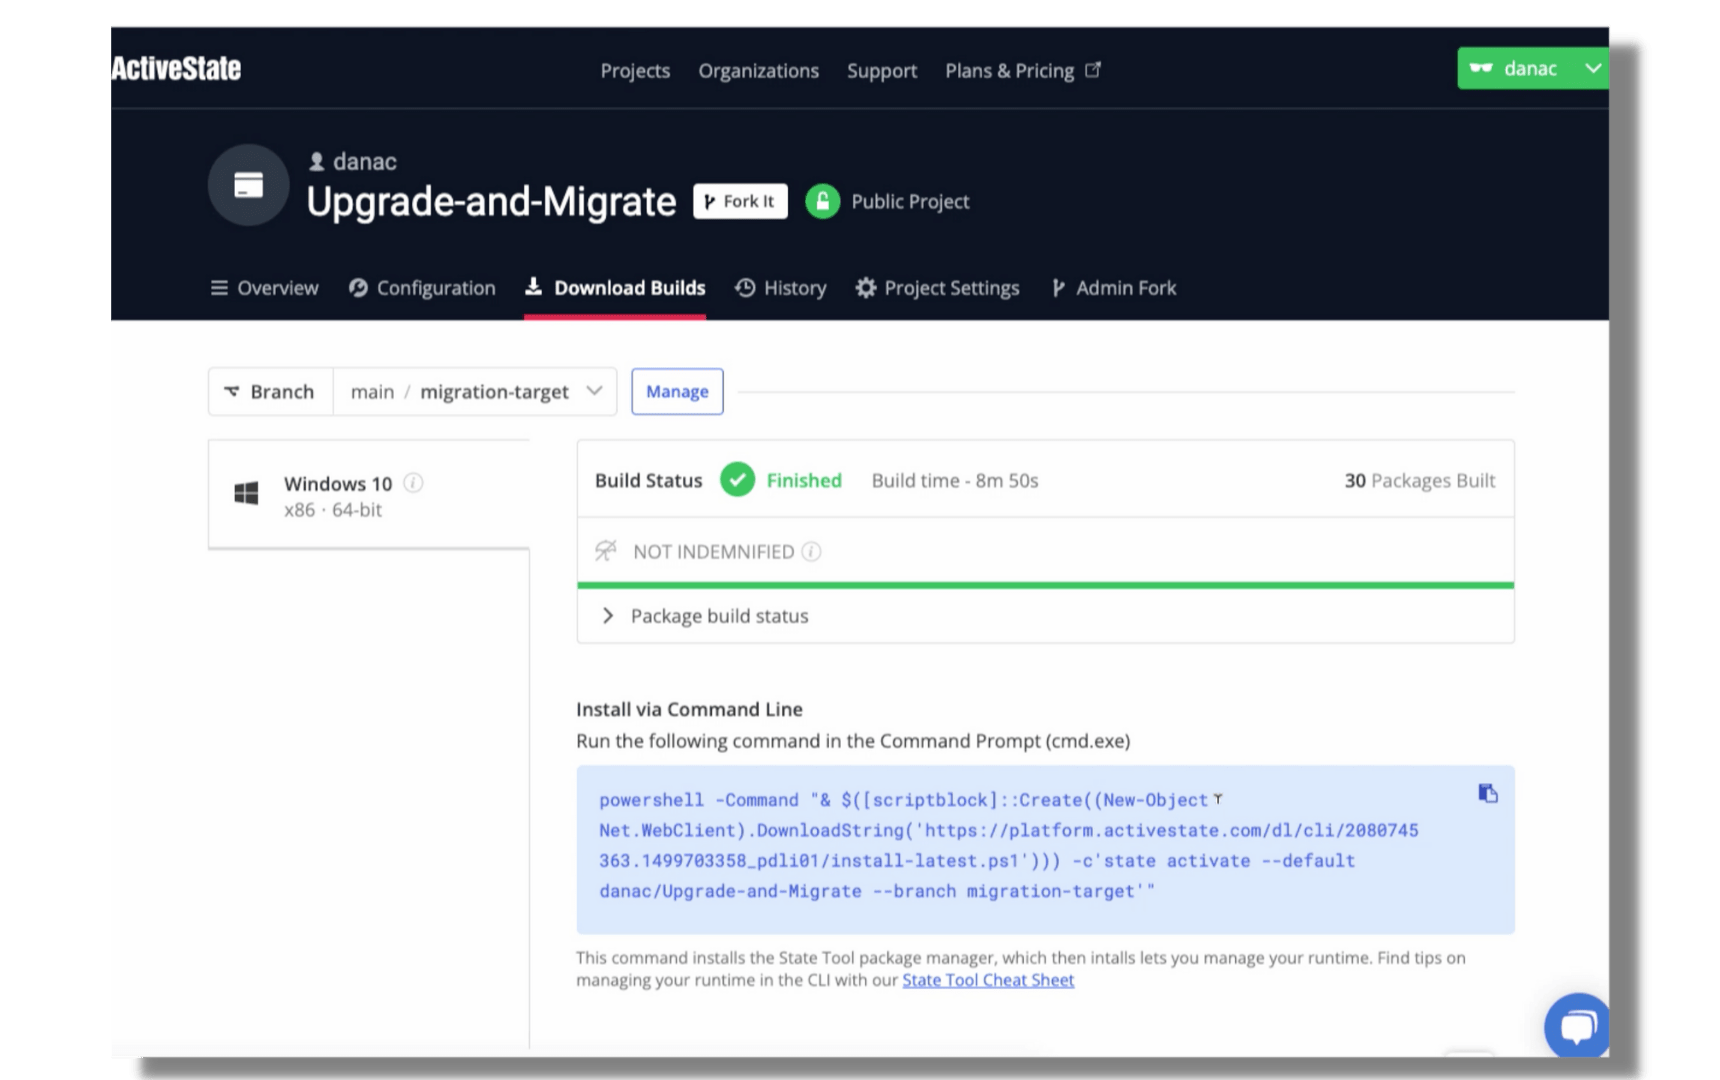This screenshot has width=1720, height=1080.
Task: Open the danac user account dropdown
Action: 1532,68
